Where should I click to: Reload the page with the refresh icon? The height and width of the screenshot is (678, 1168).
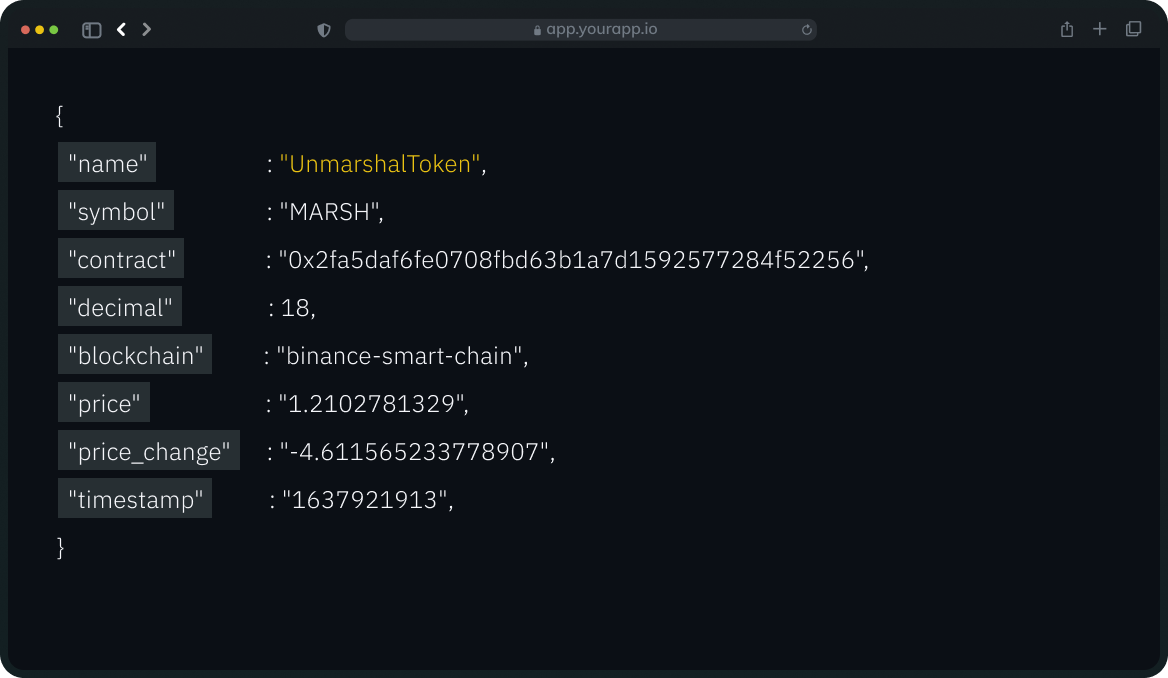pos(807,30)
